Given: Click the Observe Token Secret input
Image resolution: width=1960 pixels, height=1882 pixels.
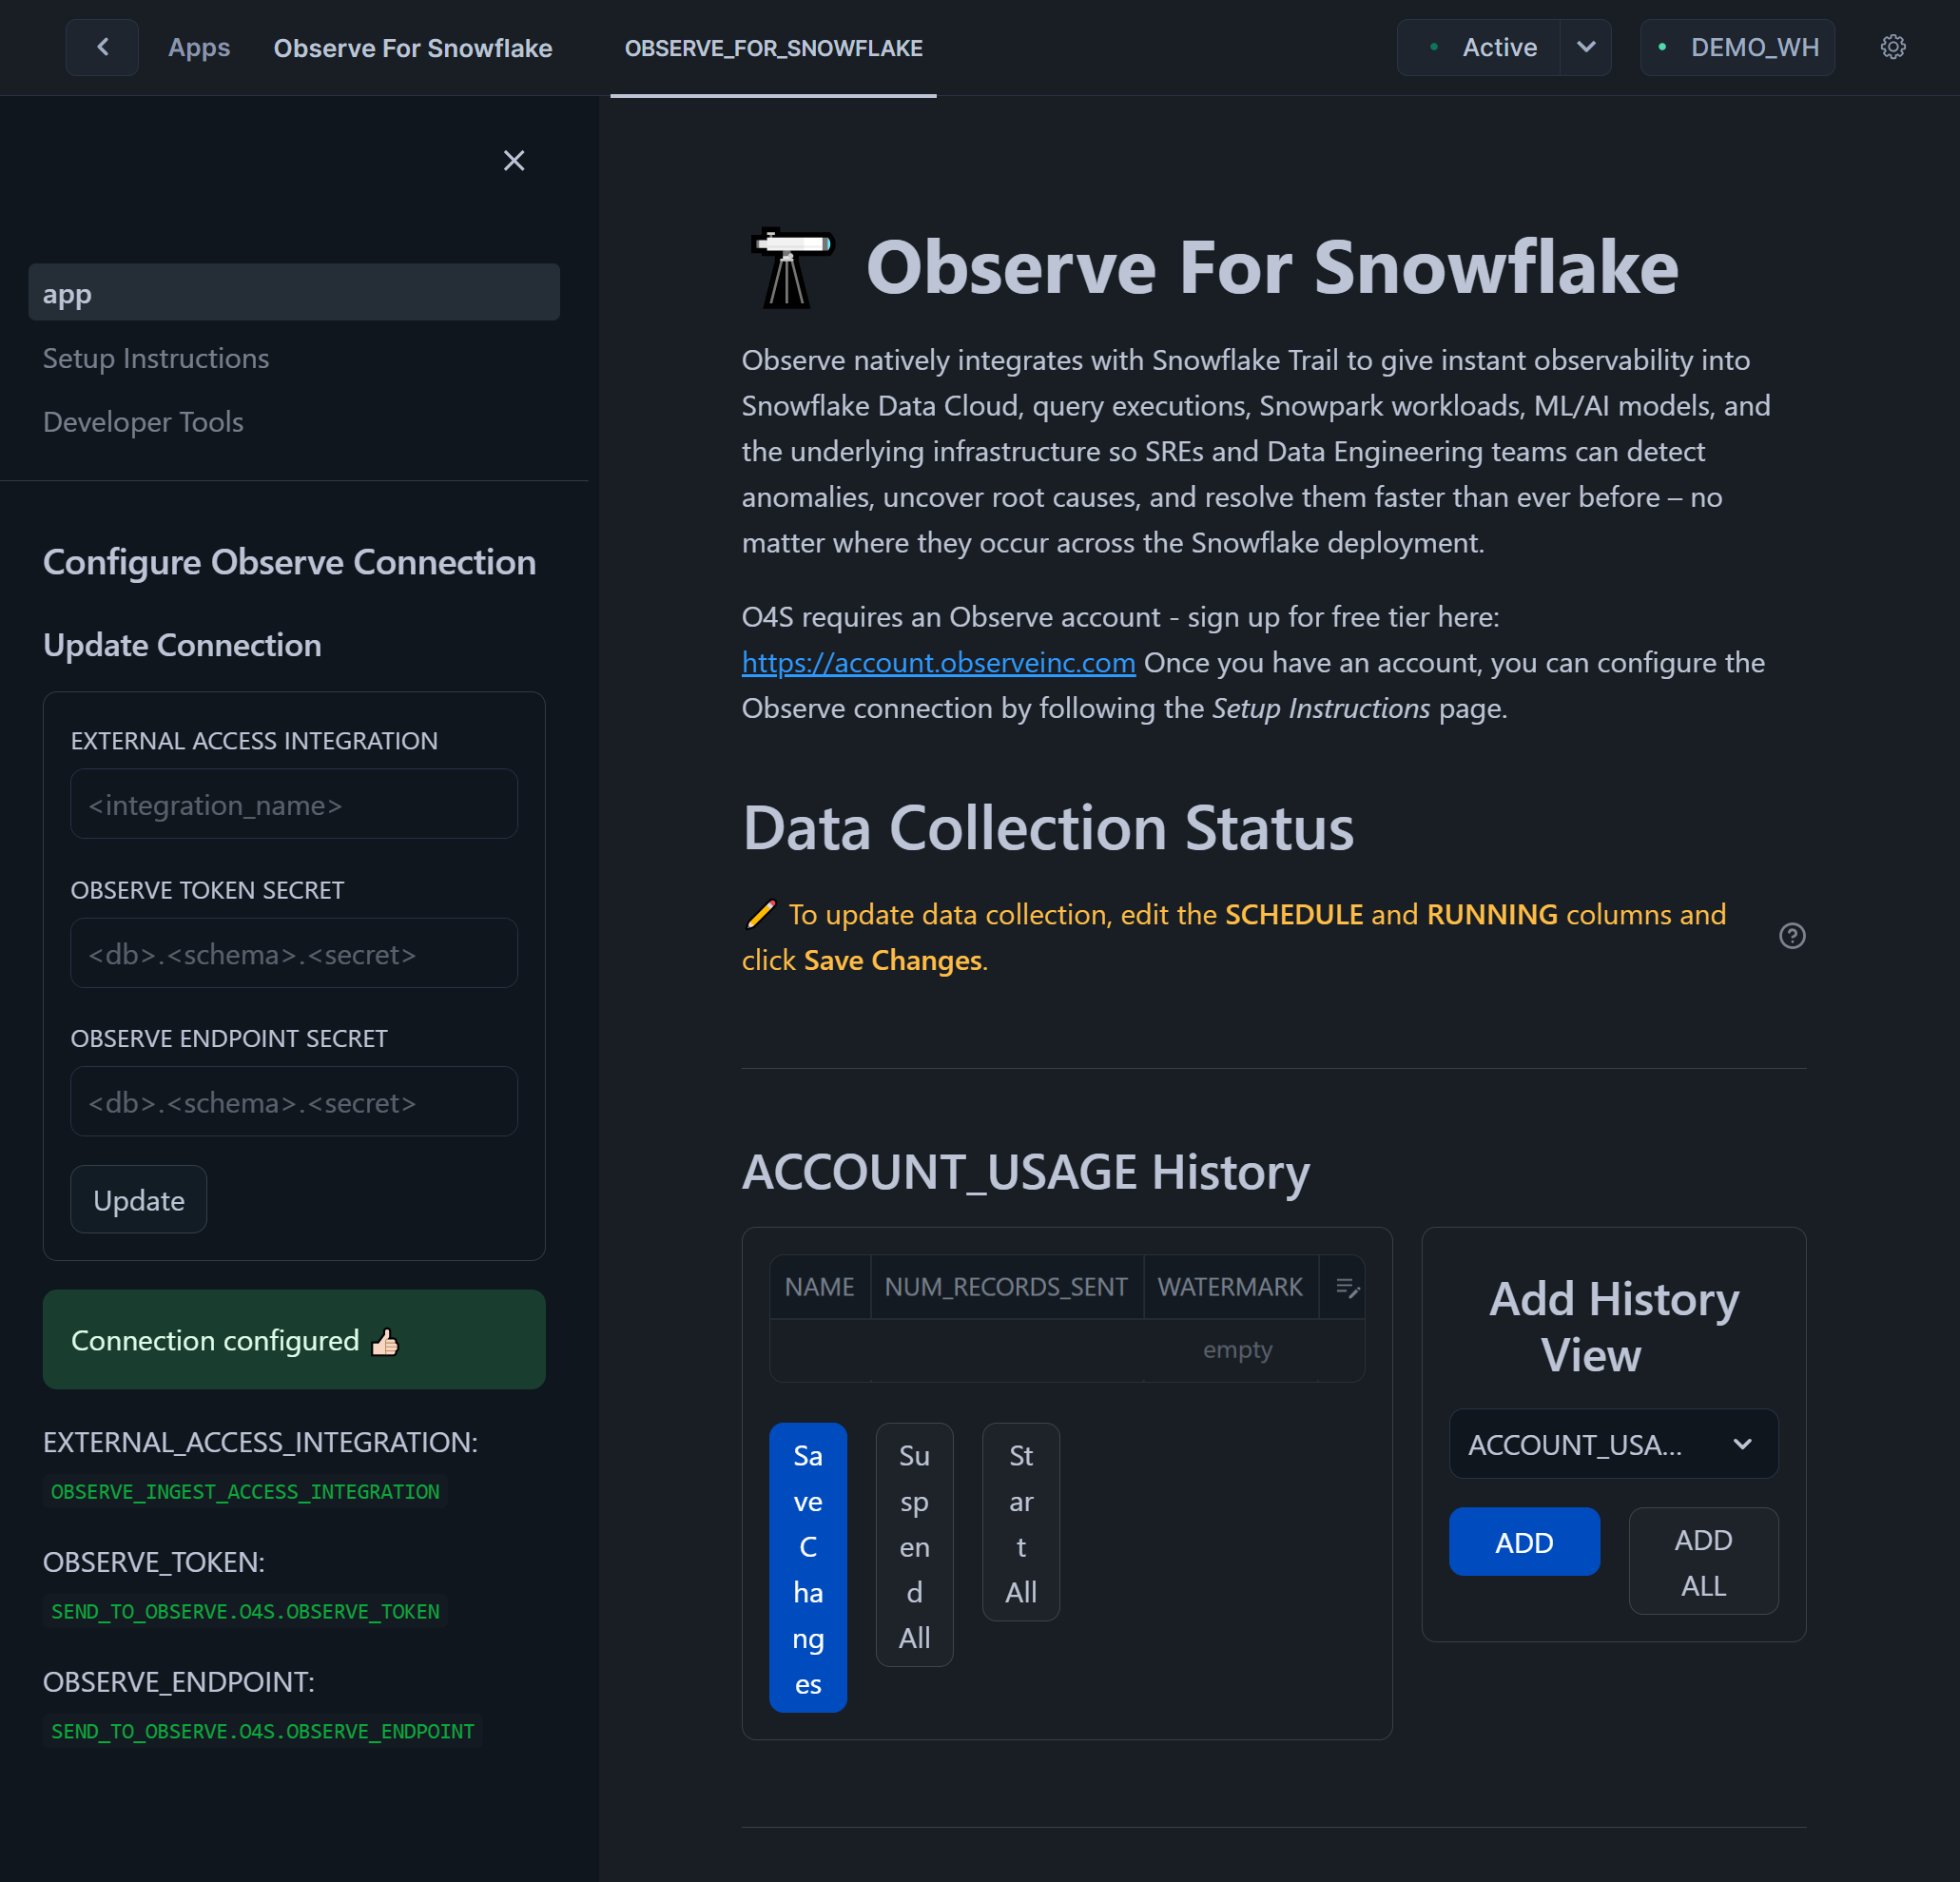Looking at the screenshot, I should [x=293, y=953].
